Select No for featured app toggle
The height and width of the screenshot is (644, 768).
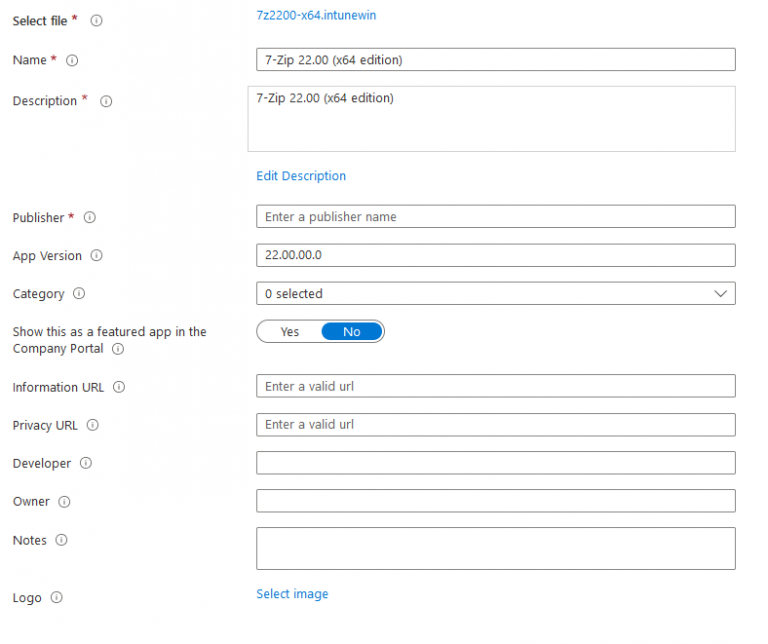point(352,332)
